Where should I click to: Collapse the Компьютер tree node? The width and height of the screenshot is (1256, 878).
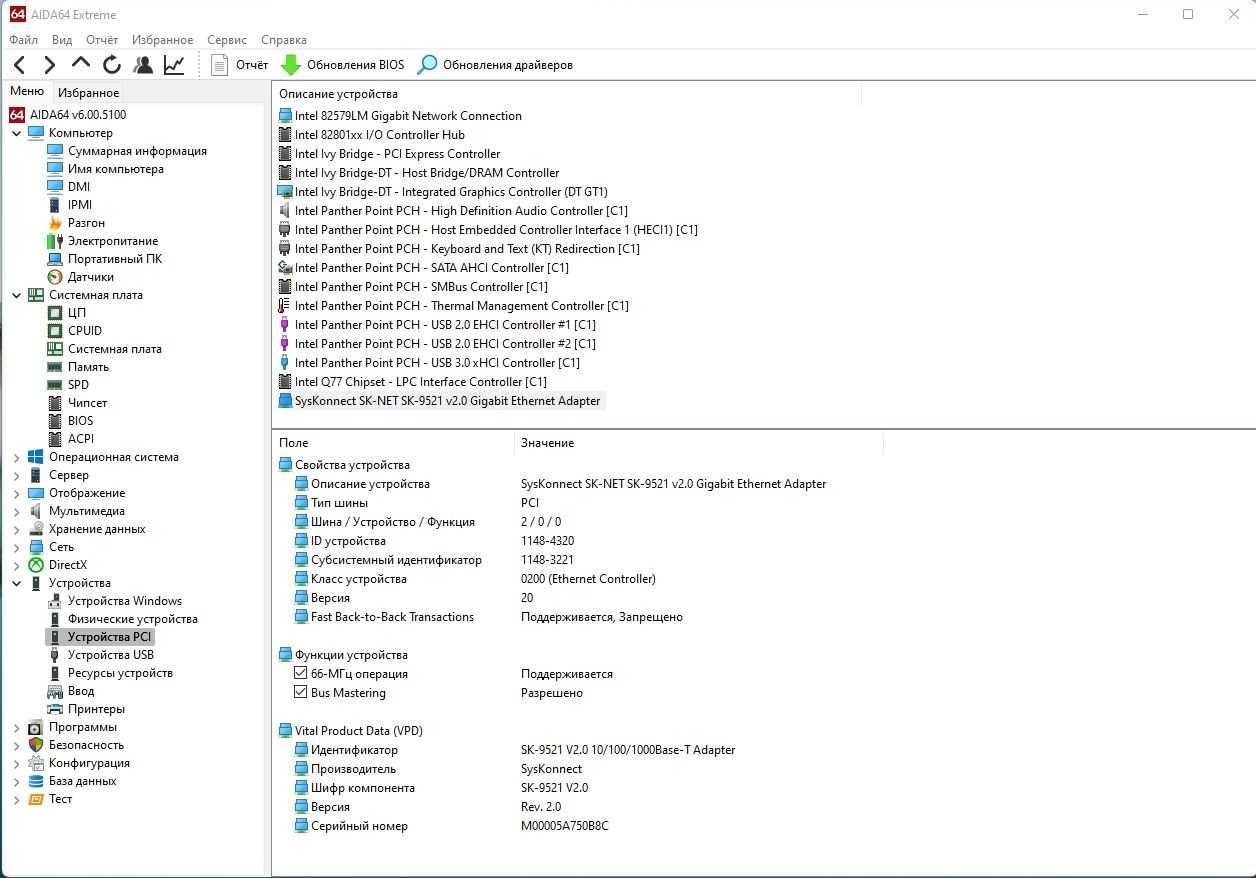pyautogui.click(x=16, y=133)
